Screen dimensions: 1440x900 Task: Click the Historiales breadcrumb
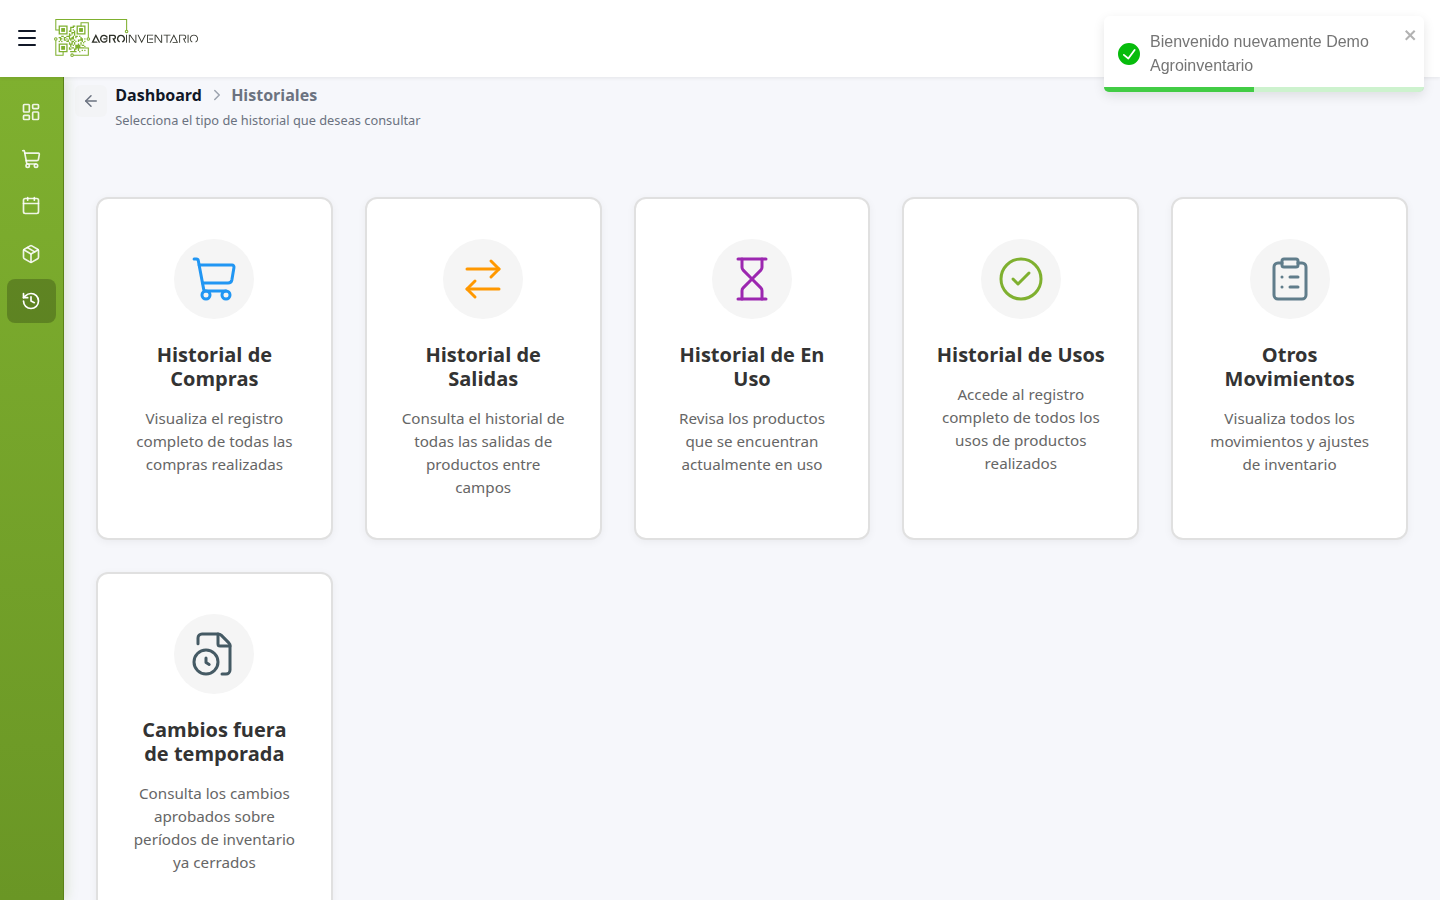274,95
